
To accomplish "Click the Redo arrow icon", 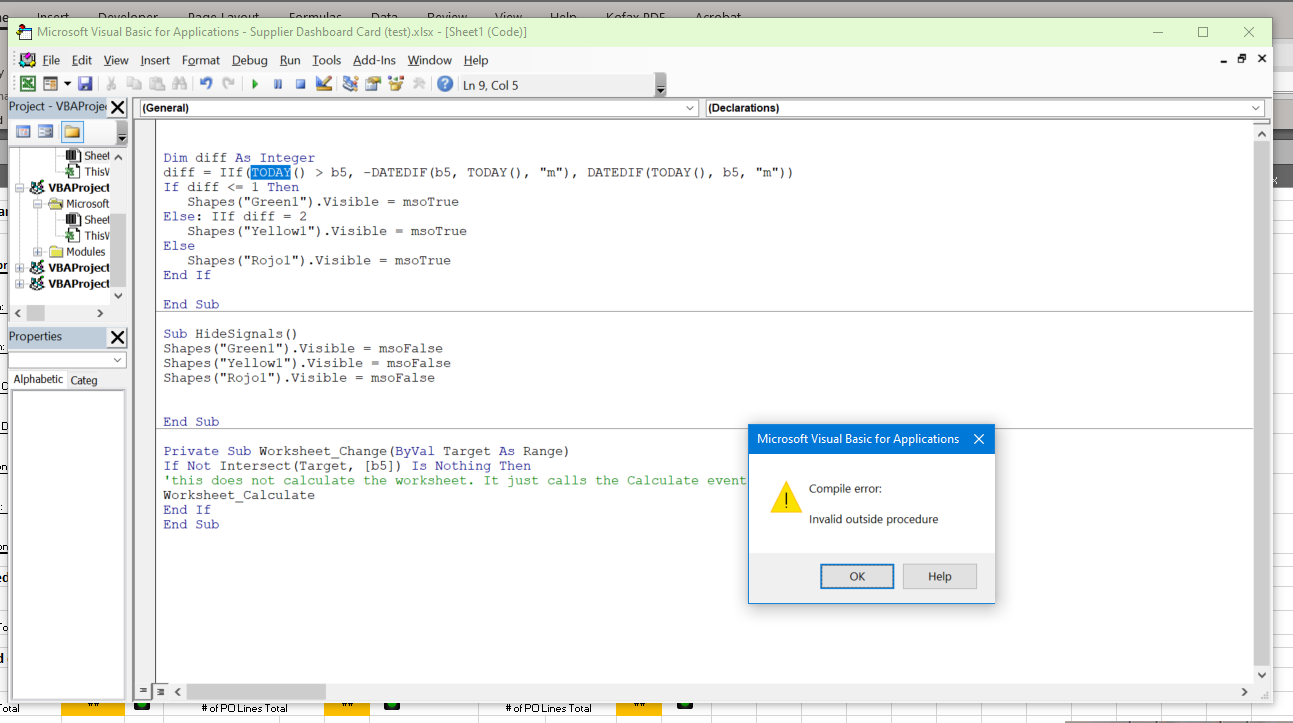I will [x=228, y=84].
